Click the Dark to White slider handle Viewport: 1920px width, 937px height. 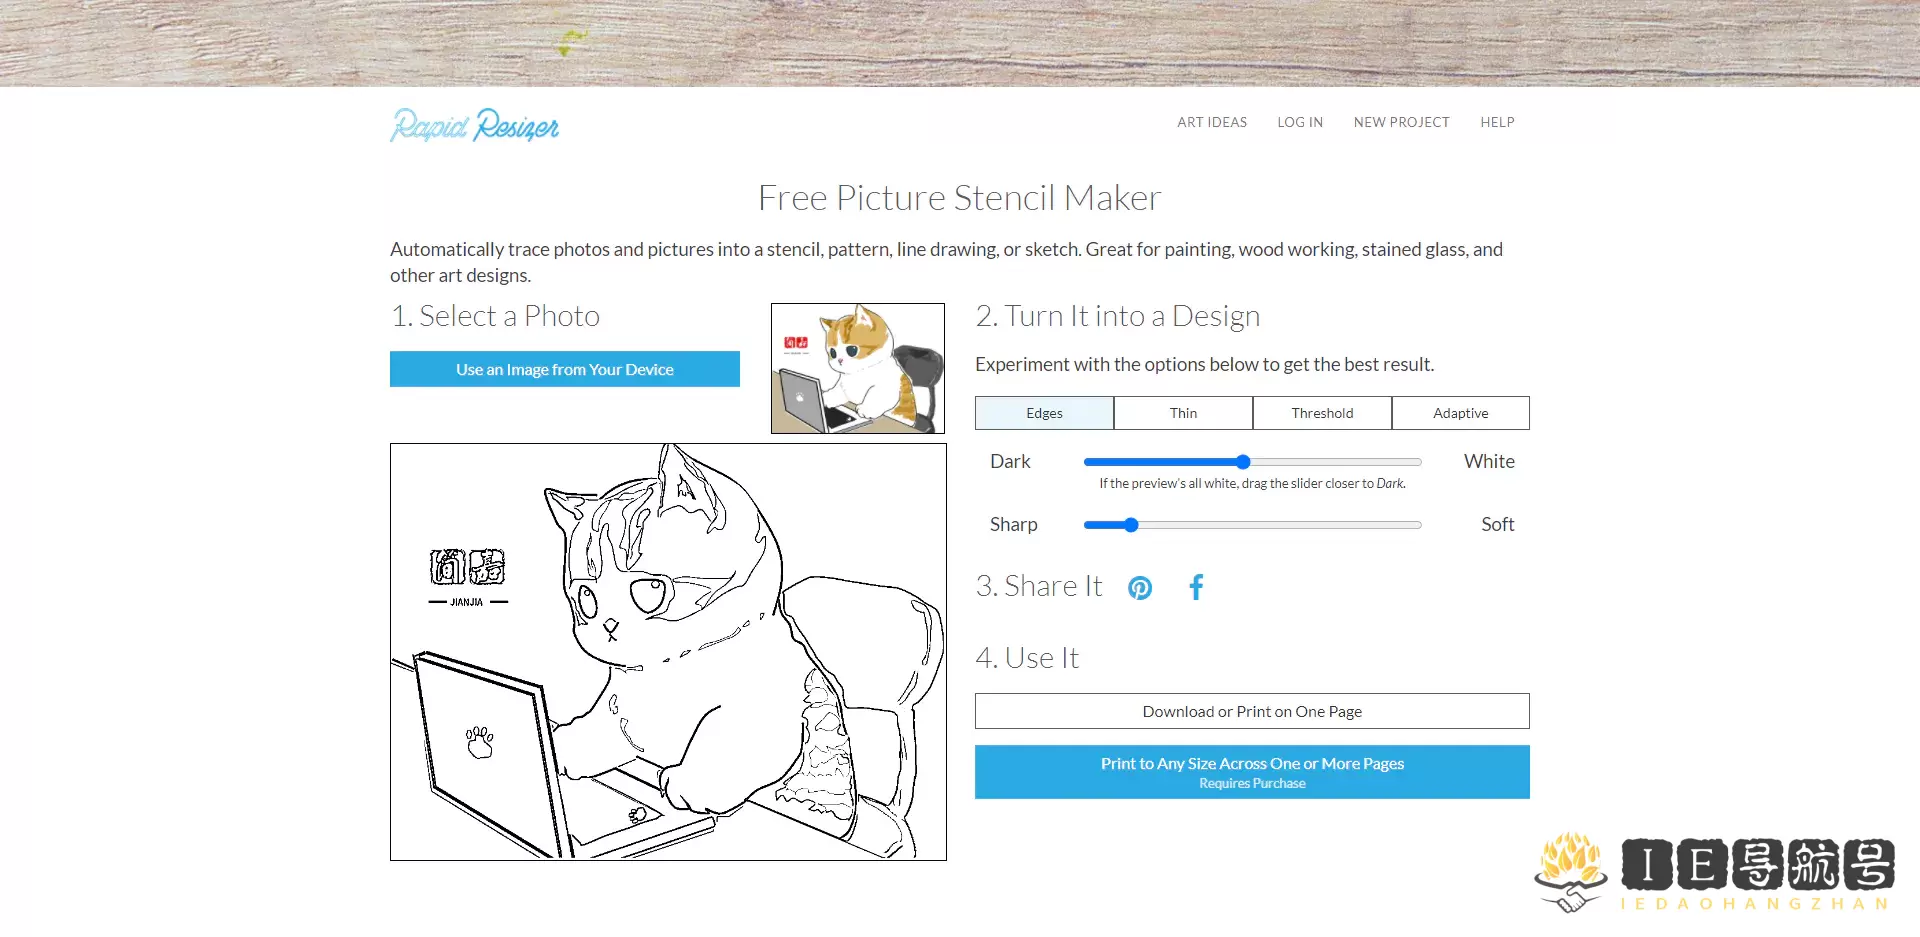(x=1243, y=462)
